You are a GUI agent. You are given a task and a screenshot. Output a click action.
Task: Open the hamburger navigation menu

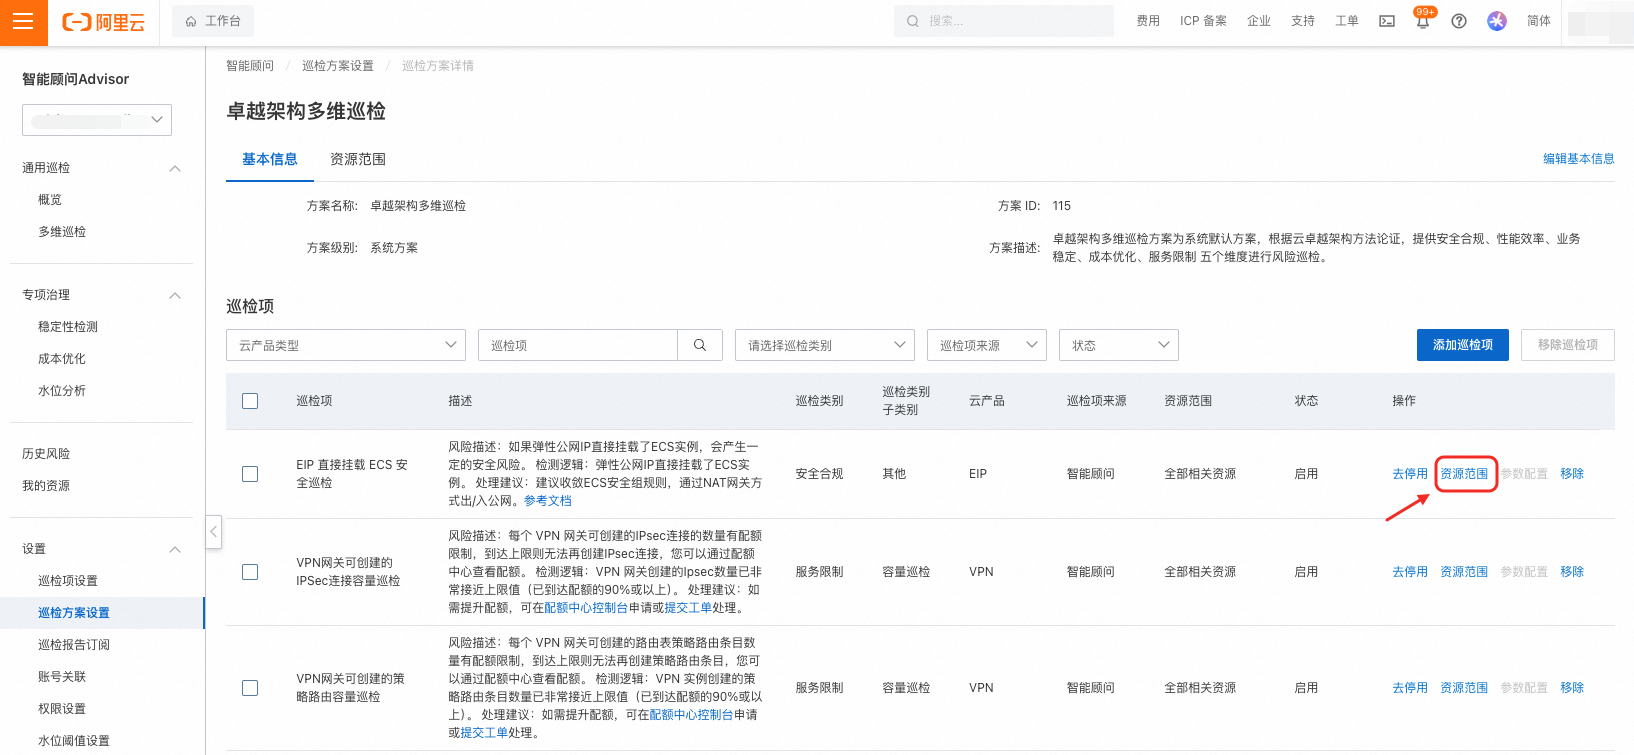[23, 22]
